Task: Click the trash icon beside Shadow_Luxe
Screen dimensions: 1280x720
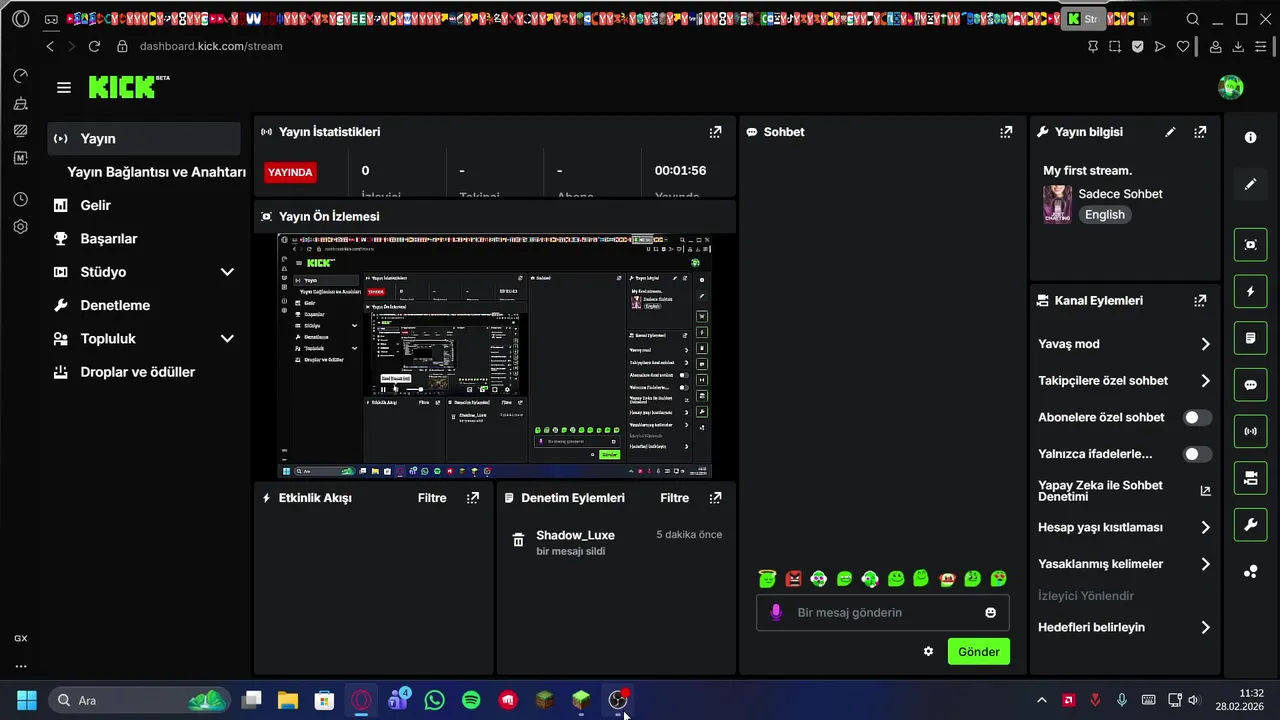Action: pos(518,540)
